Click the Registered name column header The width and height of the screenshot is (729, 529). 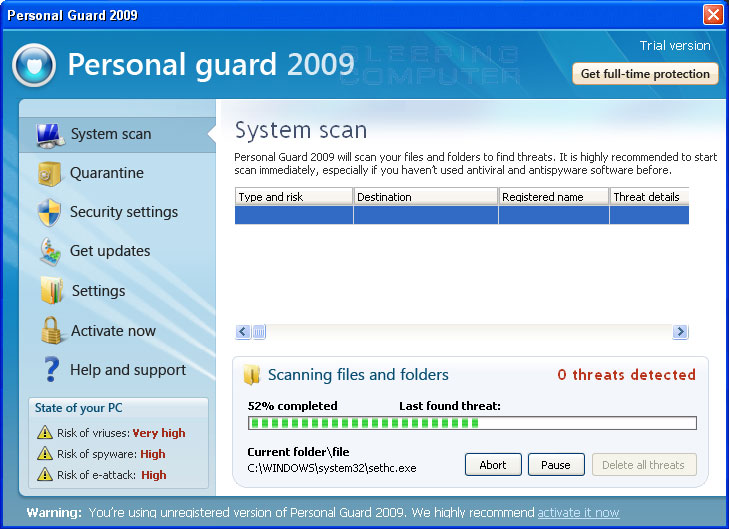tap(553, 197)
